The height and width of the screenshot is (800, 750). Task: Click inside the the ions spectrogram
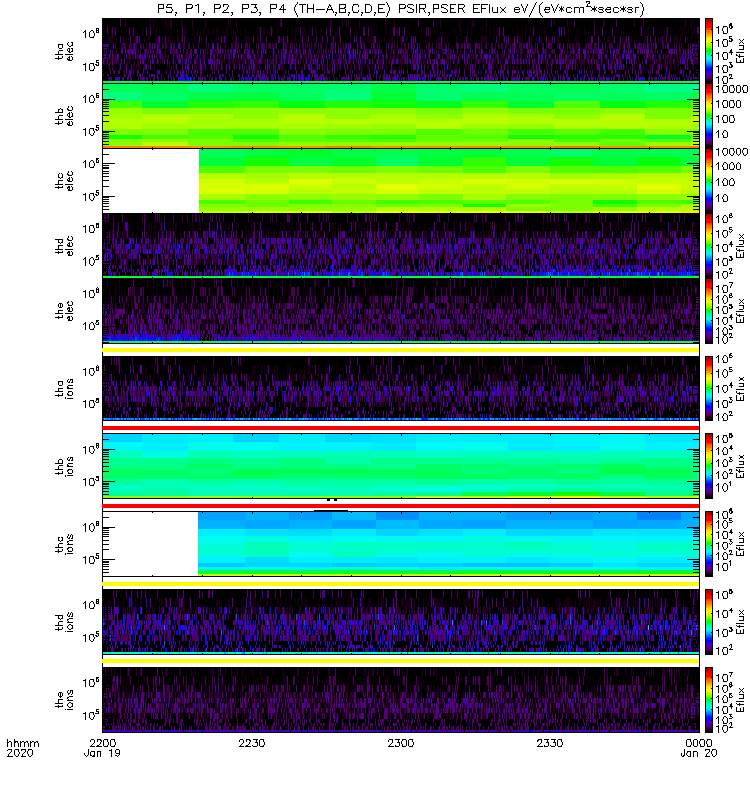pos(401,699)
